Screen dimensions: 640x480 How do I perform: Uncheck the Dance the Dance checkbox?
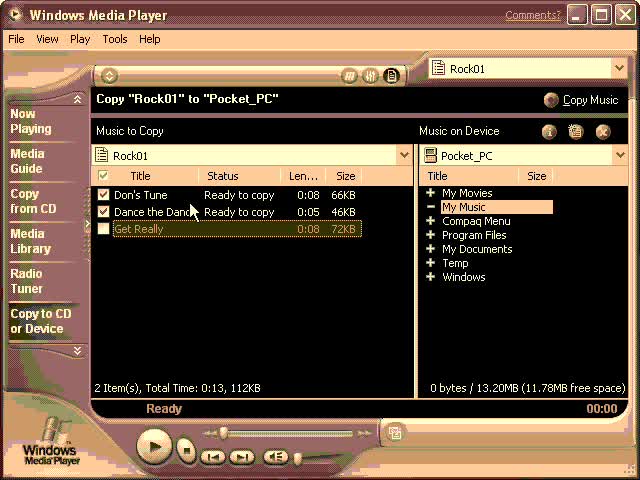(104, 211)
